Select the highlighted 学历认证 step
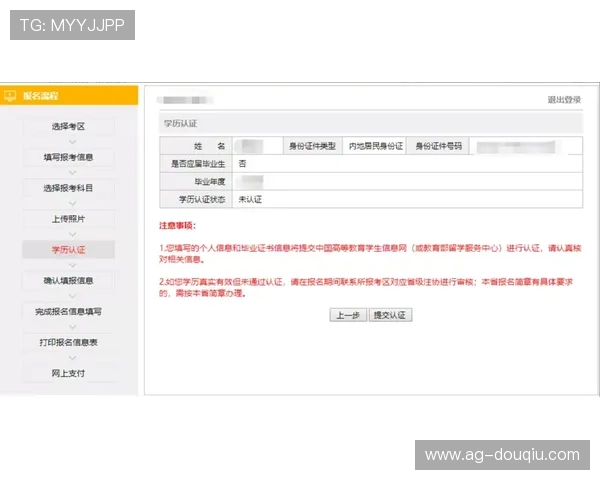This screenshot has width=600, height=480. (68, 250)
